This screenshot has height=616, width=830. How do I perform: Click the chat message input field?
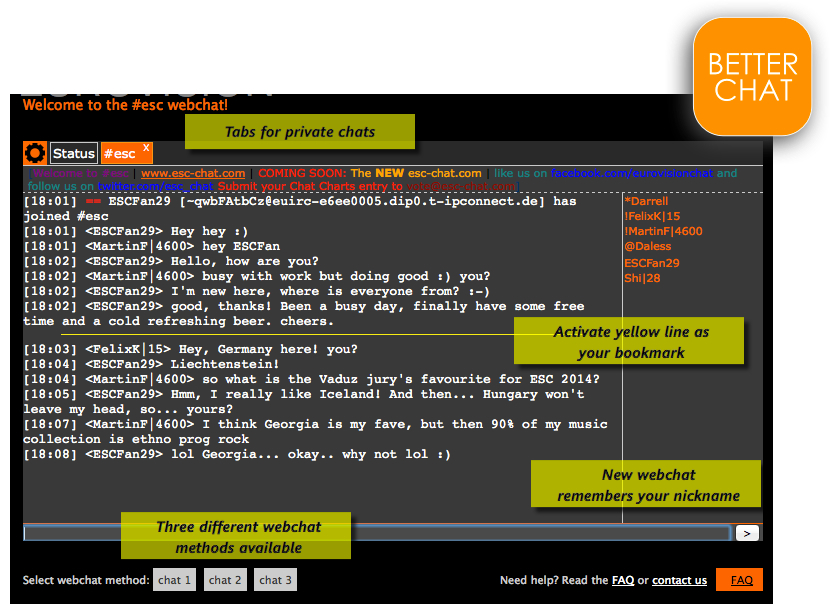[x=377, y=533]
